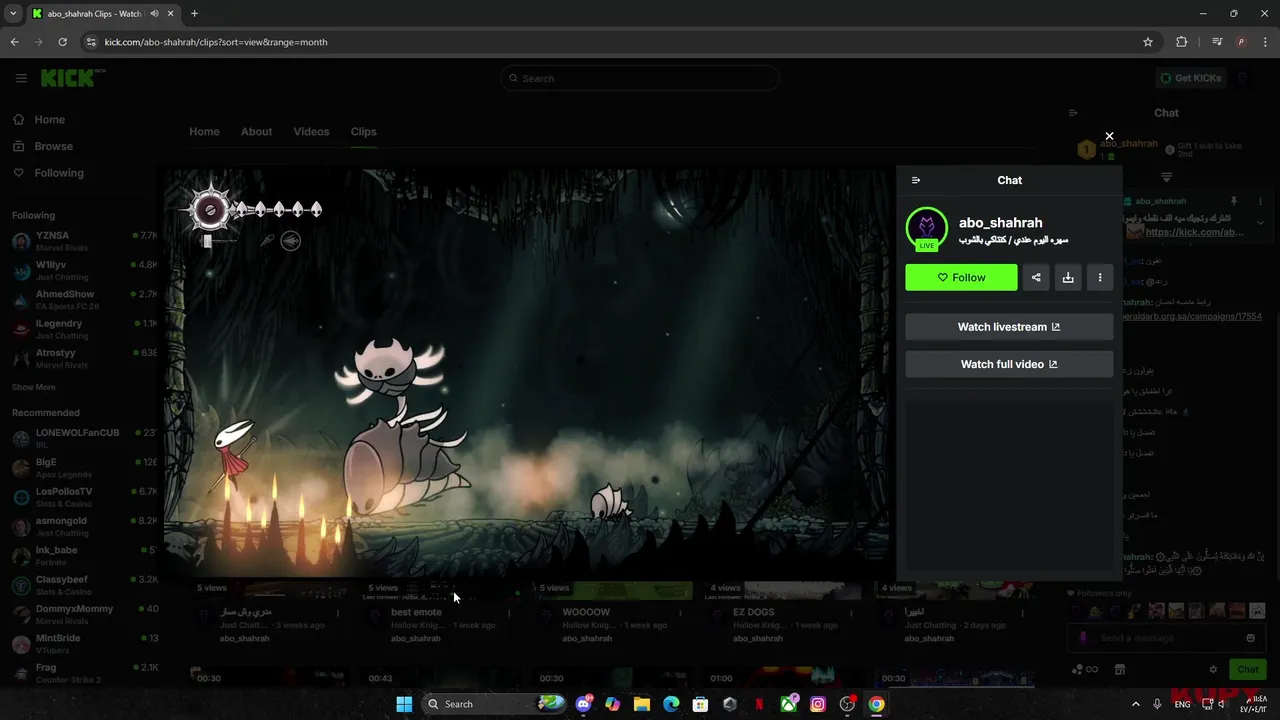Image resolution: width=1280 pixels, height=720 pixels.
Task: Open MintBride's recommended channel
Action: coord(84,643)
